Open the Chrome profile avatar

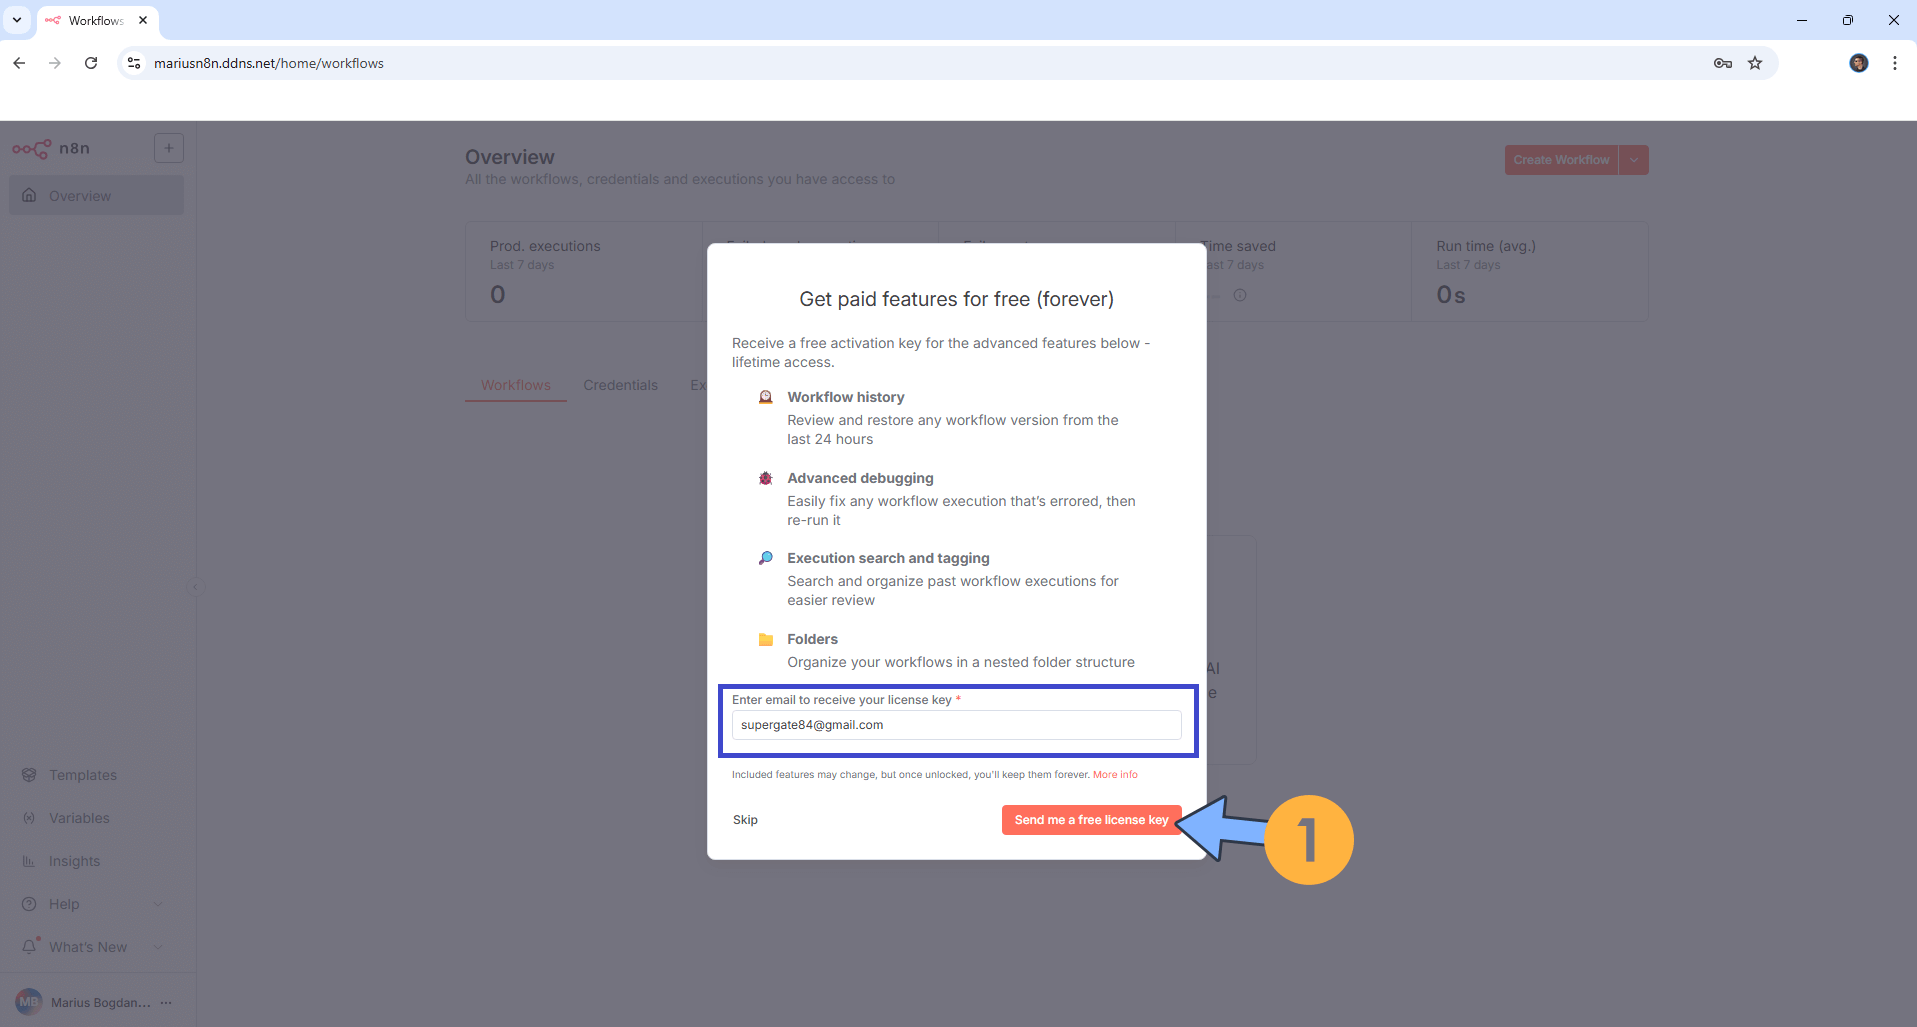pyautogui.click(x=1859, y=63)
